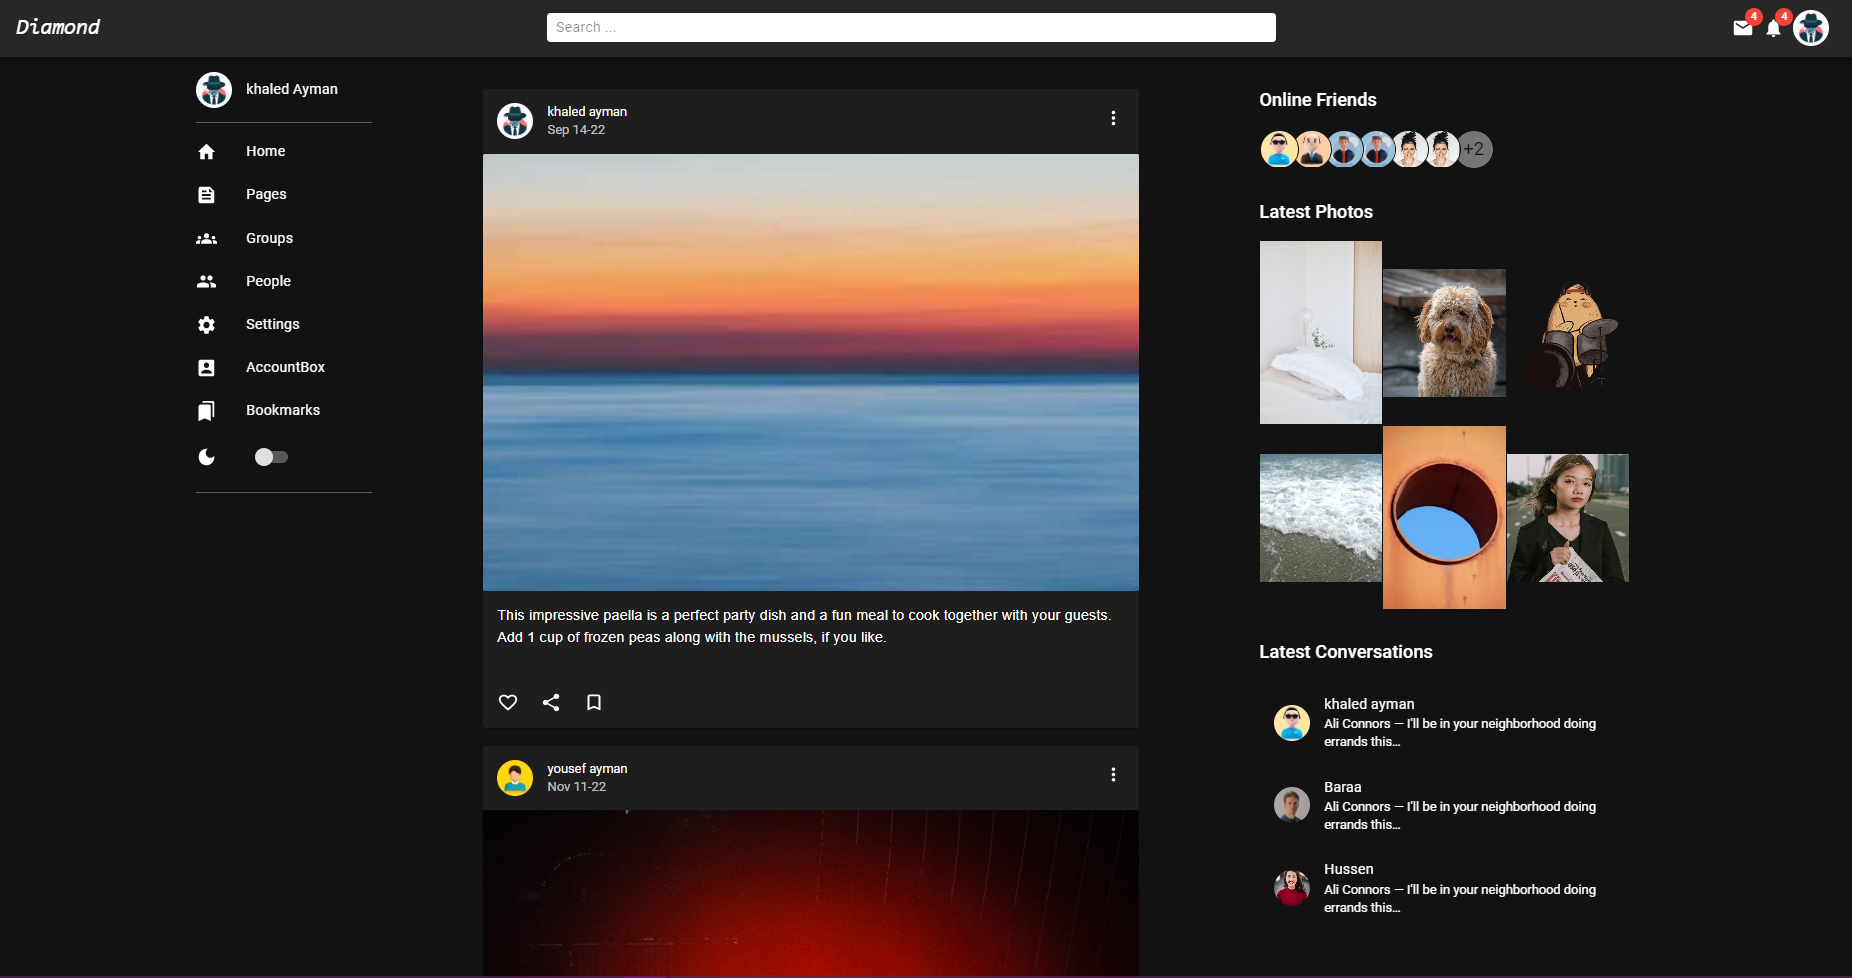The width and height of the screenshot is (1852, 978).
Task: Open the messages mail icon
Action: [x=1742, y=28]
